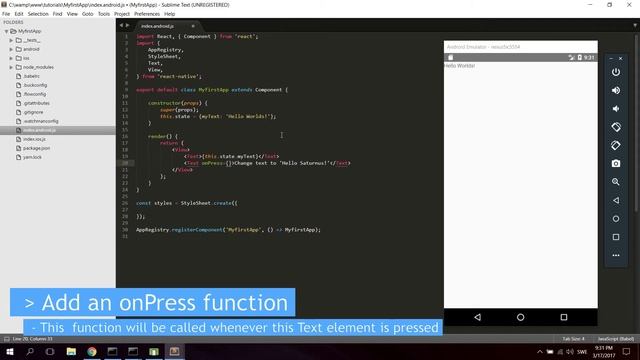Open the Help menu

point(169,14)
